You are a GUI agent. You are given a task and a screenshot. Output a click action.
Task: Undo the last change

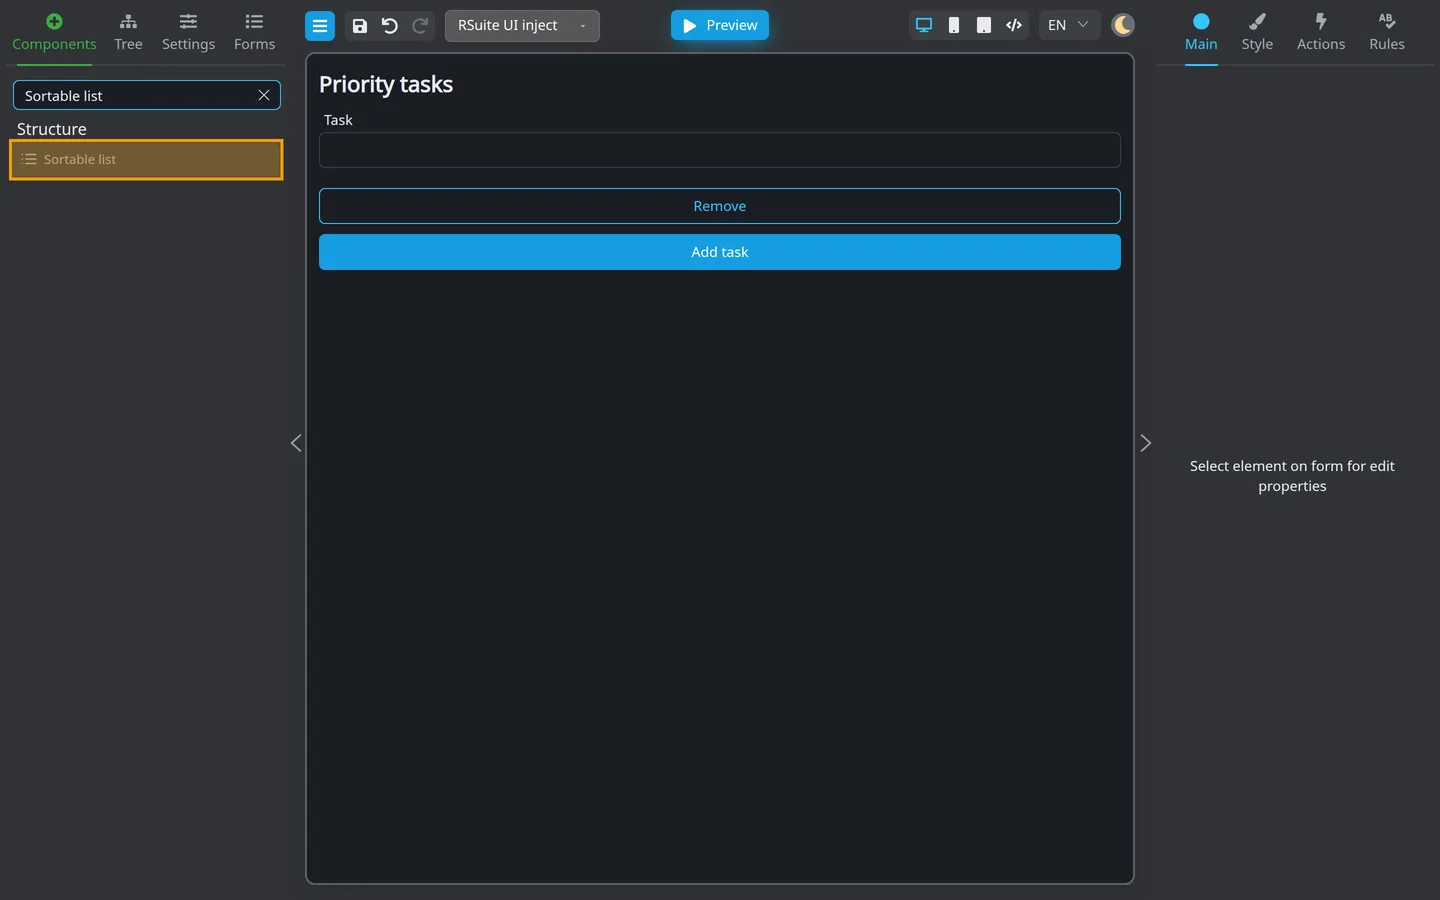pyautogui.click(x=390, y=26)
